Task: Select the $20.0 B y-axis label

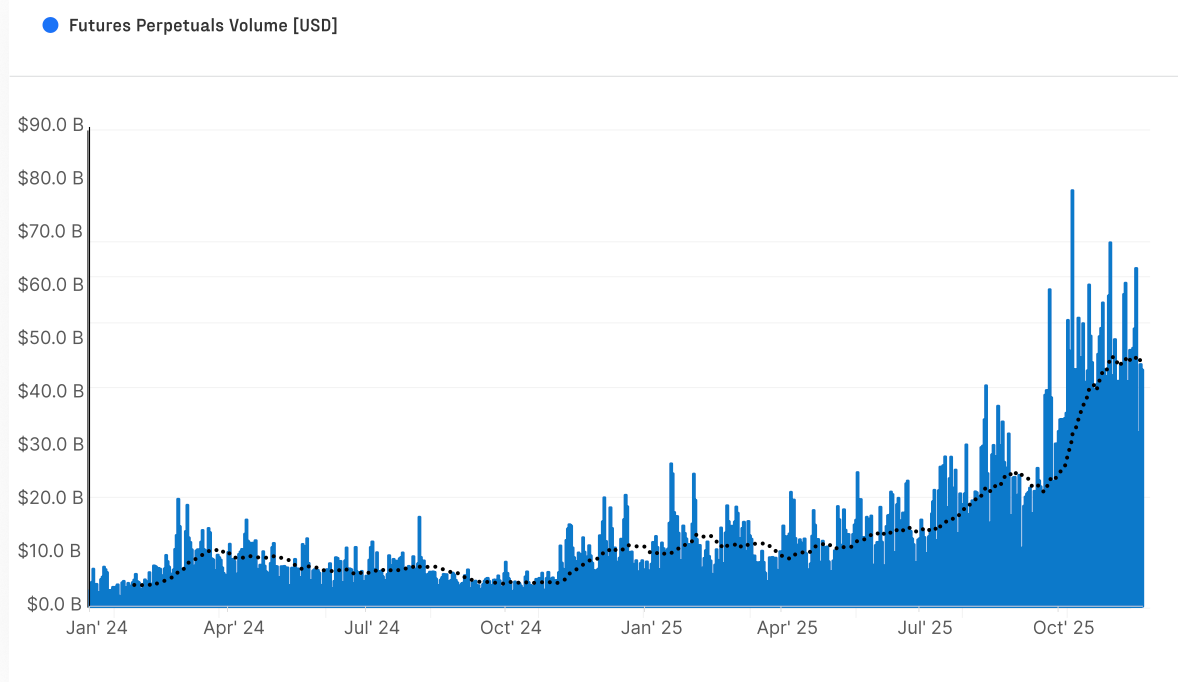Action: pos(50,498)
